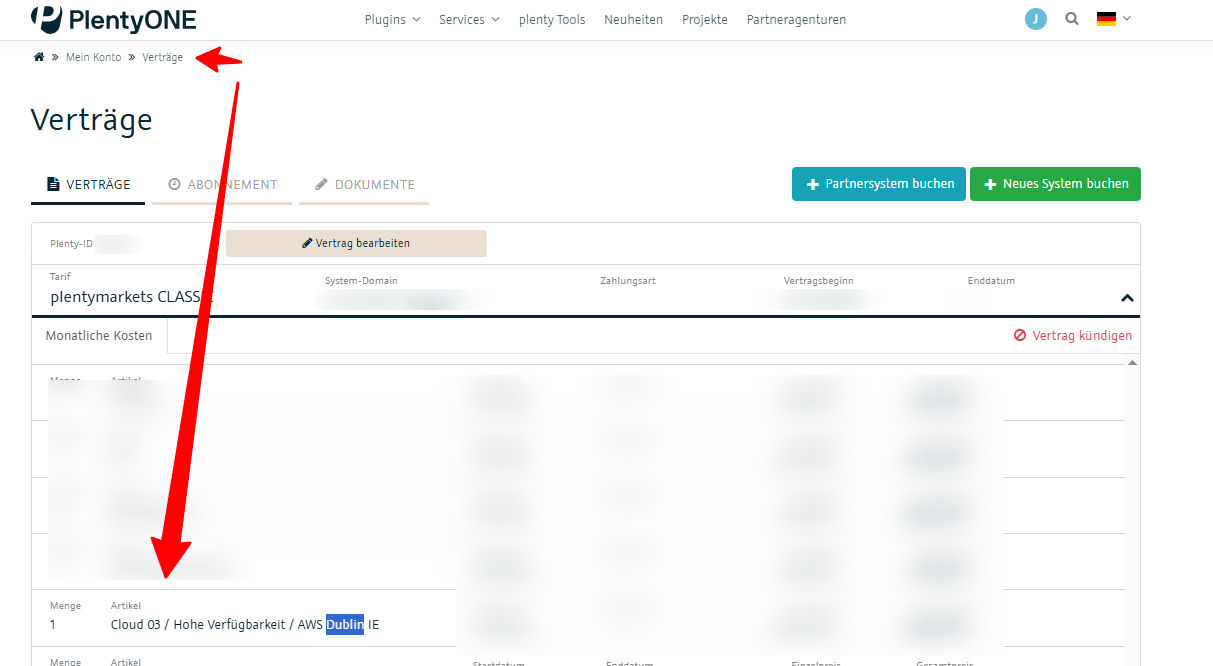Open language selector chevron
The height and width of the screenshot is (666, 1213).
[1127, 19]
